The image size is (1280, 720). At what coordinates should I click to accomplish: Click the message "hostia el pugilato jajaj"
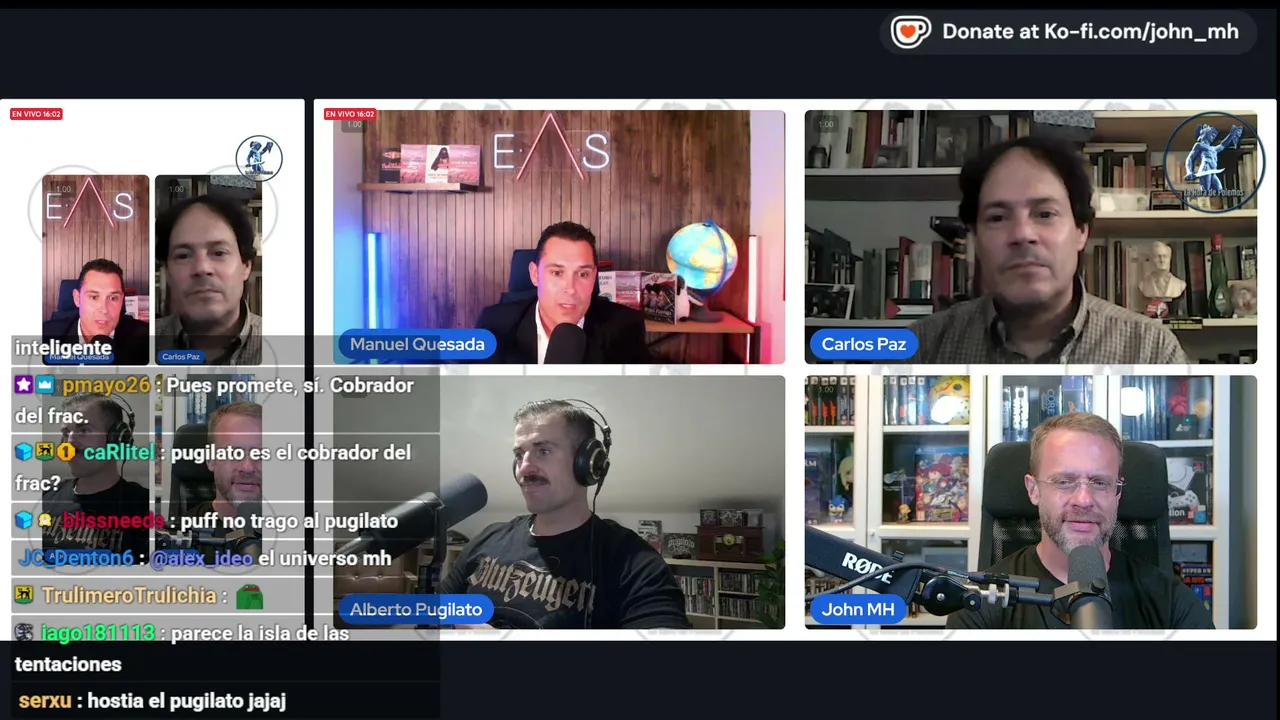[x=187, y=701]
